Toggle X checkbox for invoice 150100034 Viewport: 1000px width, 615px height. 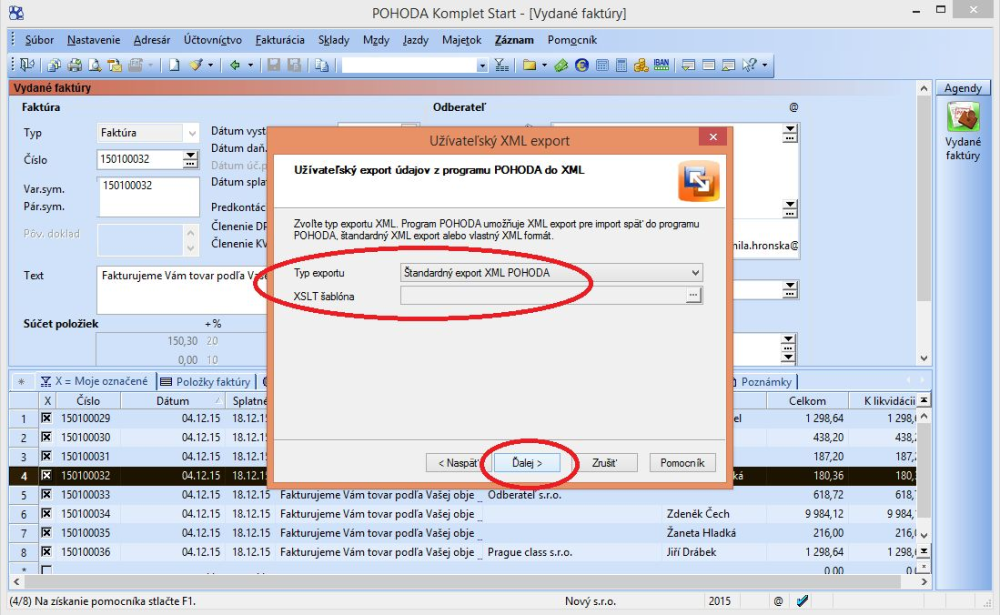[47, 514]
